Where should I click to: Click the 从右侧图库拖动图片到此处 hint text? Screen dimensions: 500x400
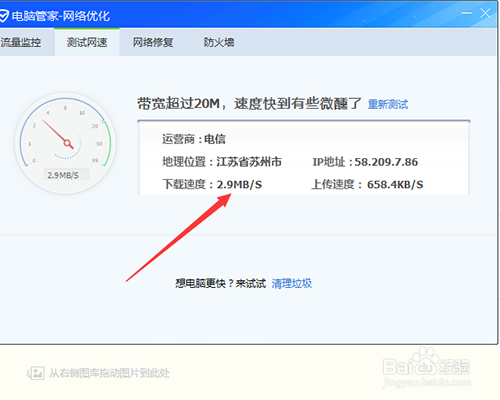[x=110, y=373]
